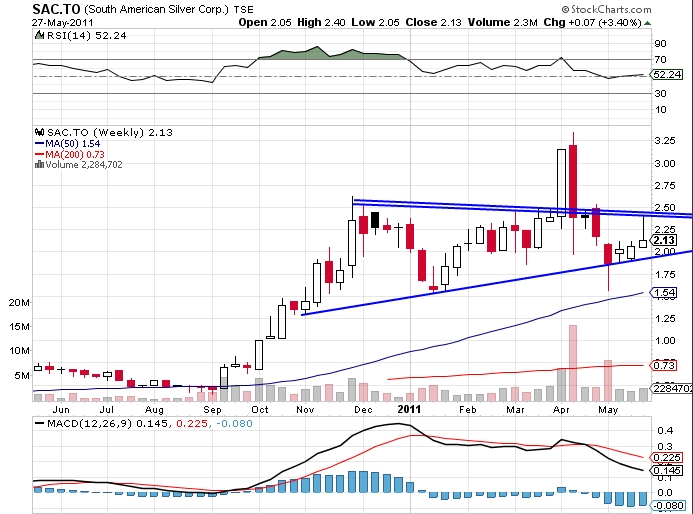Click the TSE exchange label
693x514 pixels.
[x=244, y=9]
